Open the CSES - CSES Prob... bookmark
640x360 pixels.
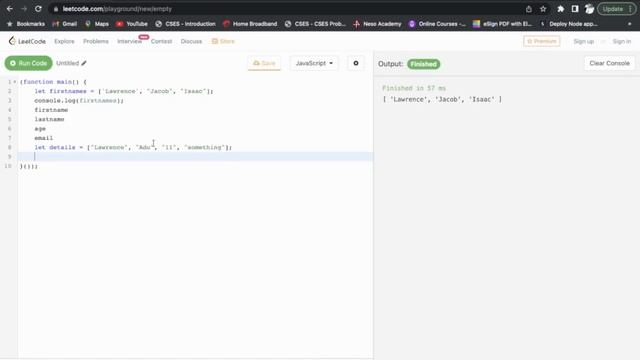click(x=315, y=24)
